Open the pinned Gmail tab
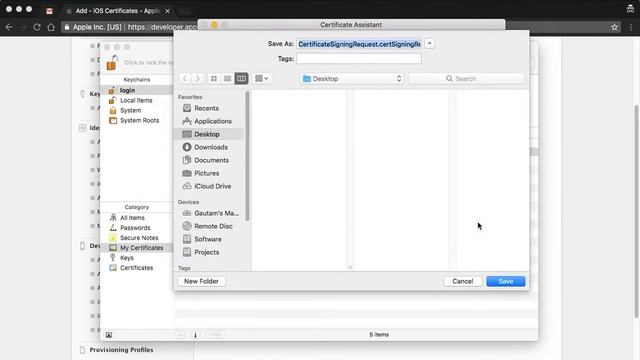 click(49, 11)
